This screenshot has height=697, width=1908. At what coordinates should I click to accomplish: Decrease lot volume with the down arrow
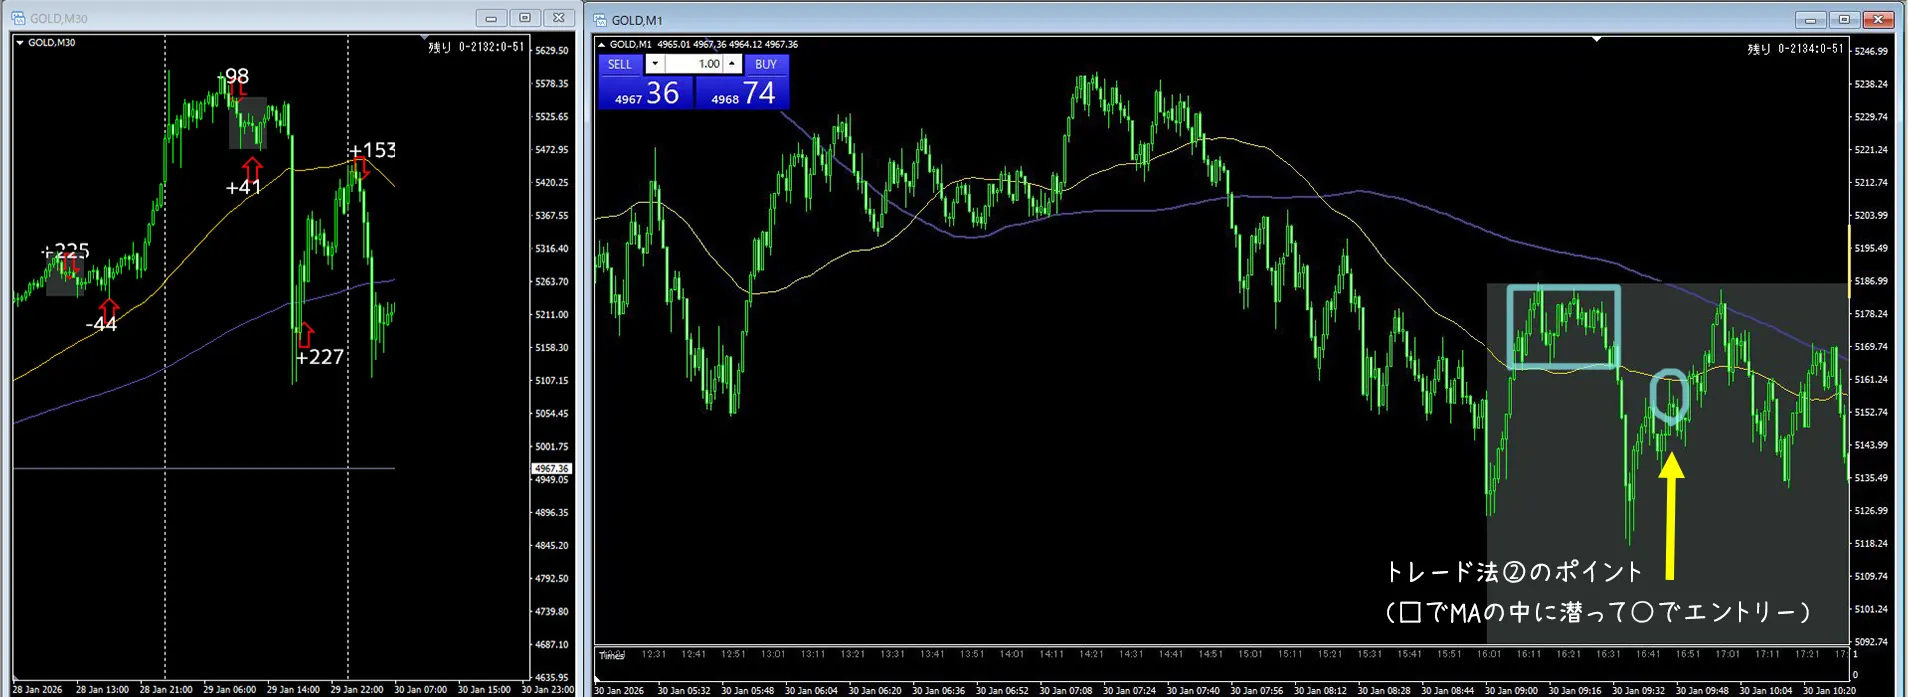click(x=654, y=64)
